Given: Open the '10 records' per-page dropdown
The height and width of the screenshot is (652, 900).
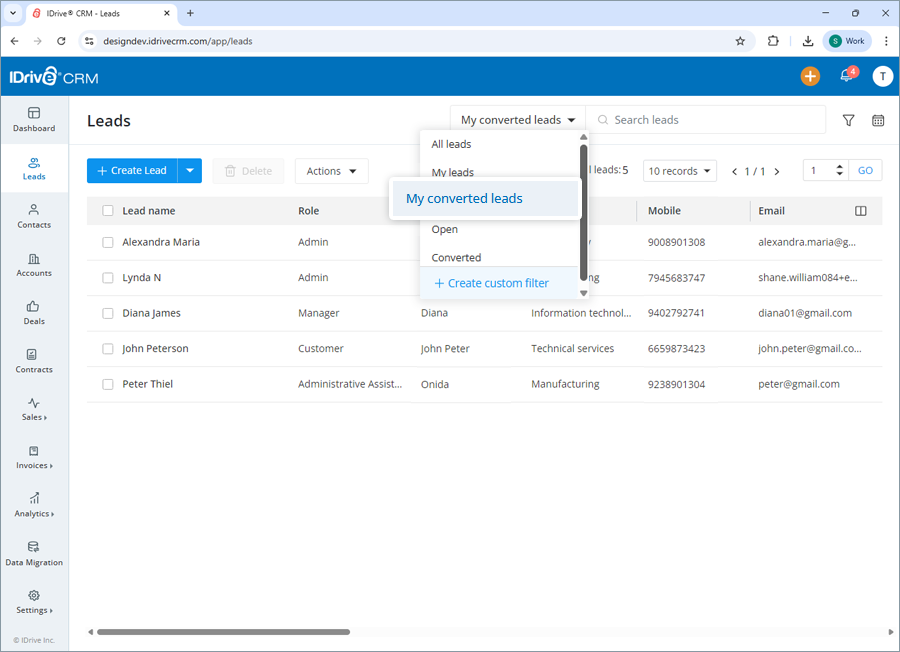Looking at the screenshot, I should coord(679,170).
